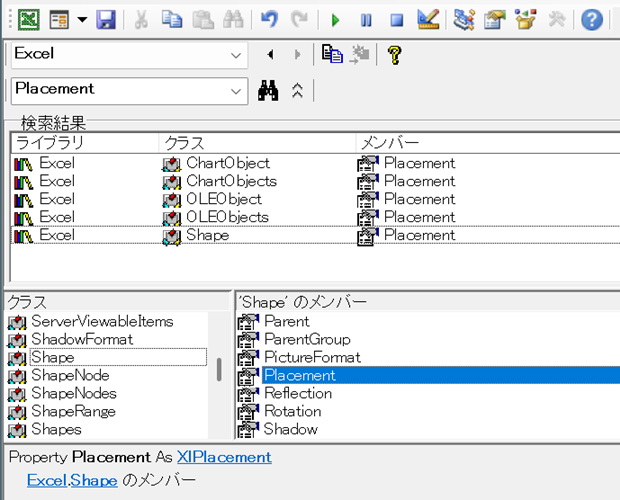Open the Insert object dropdown arrow
The width and height of the screenshot is (620, 500).
click(82, 19)
